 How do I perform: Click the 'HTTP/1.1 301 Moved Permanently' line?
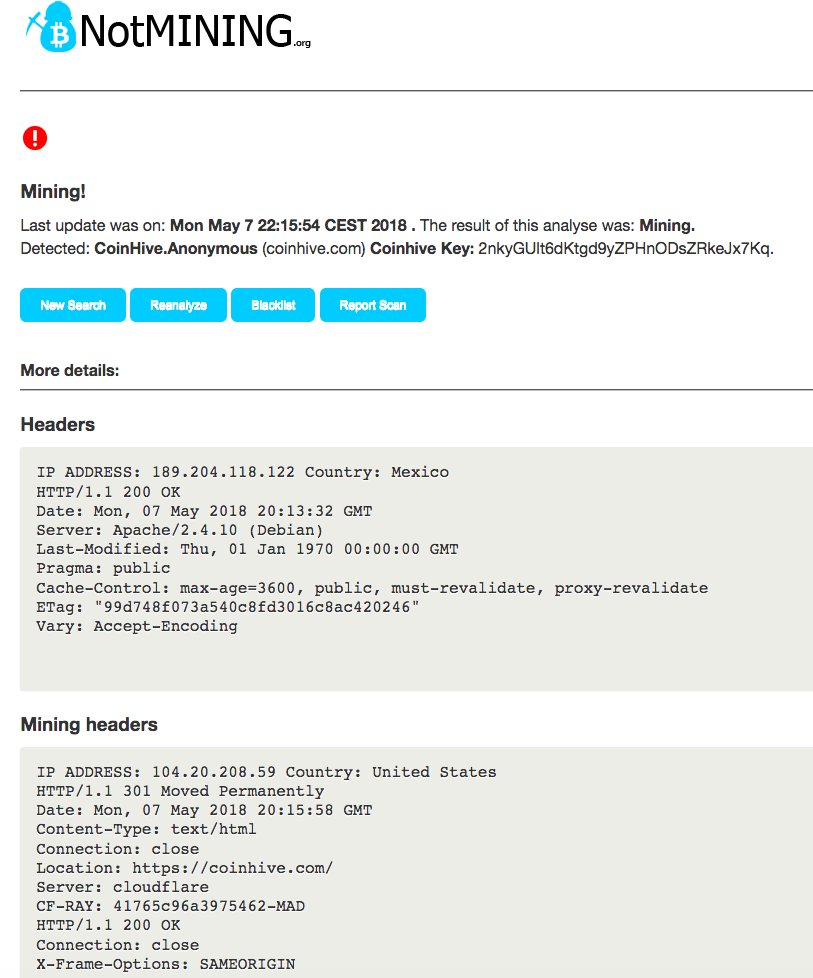coord(180,792)
